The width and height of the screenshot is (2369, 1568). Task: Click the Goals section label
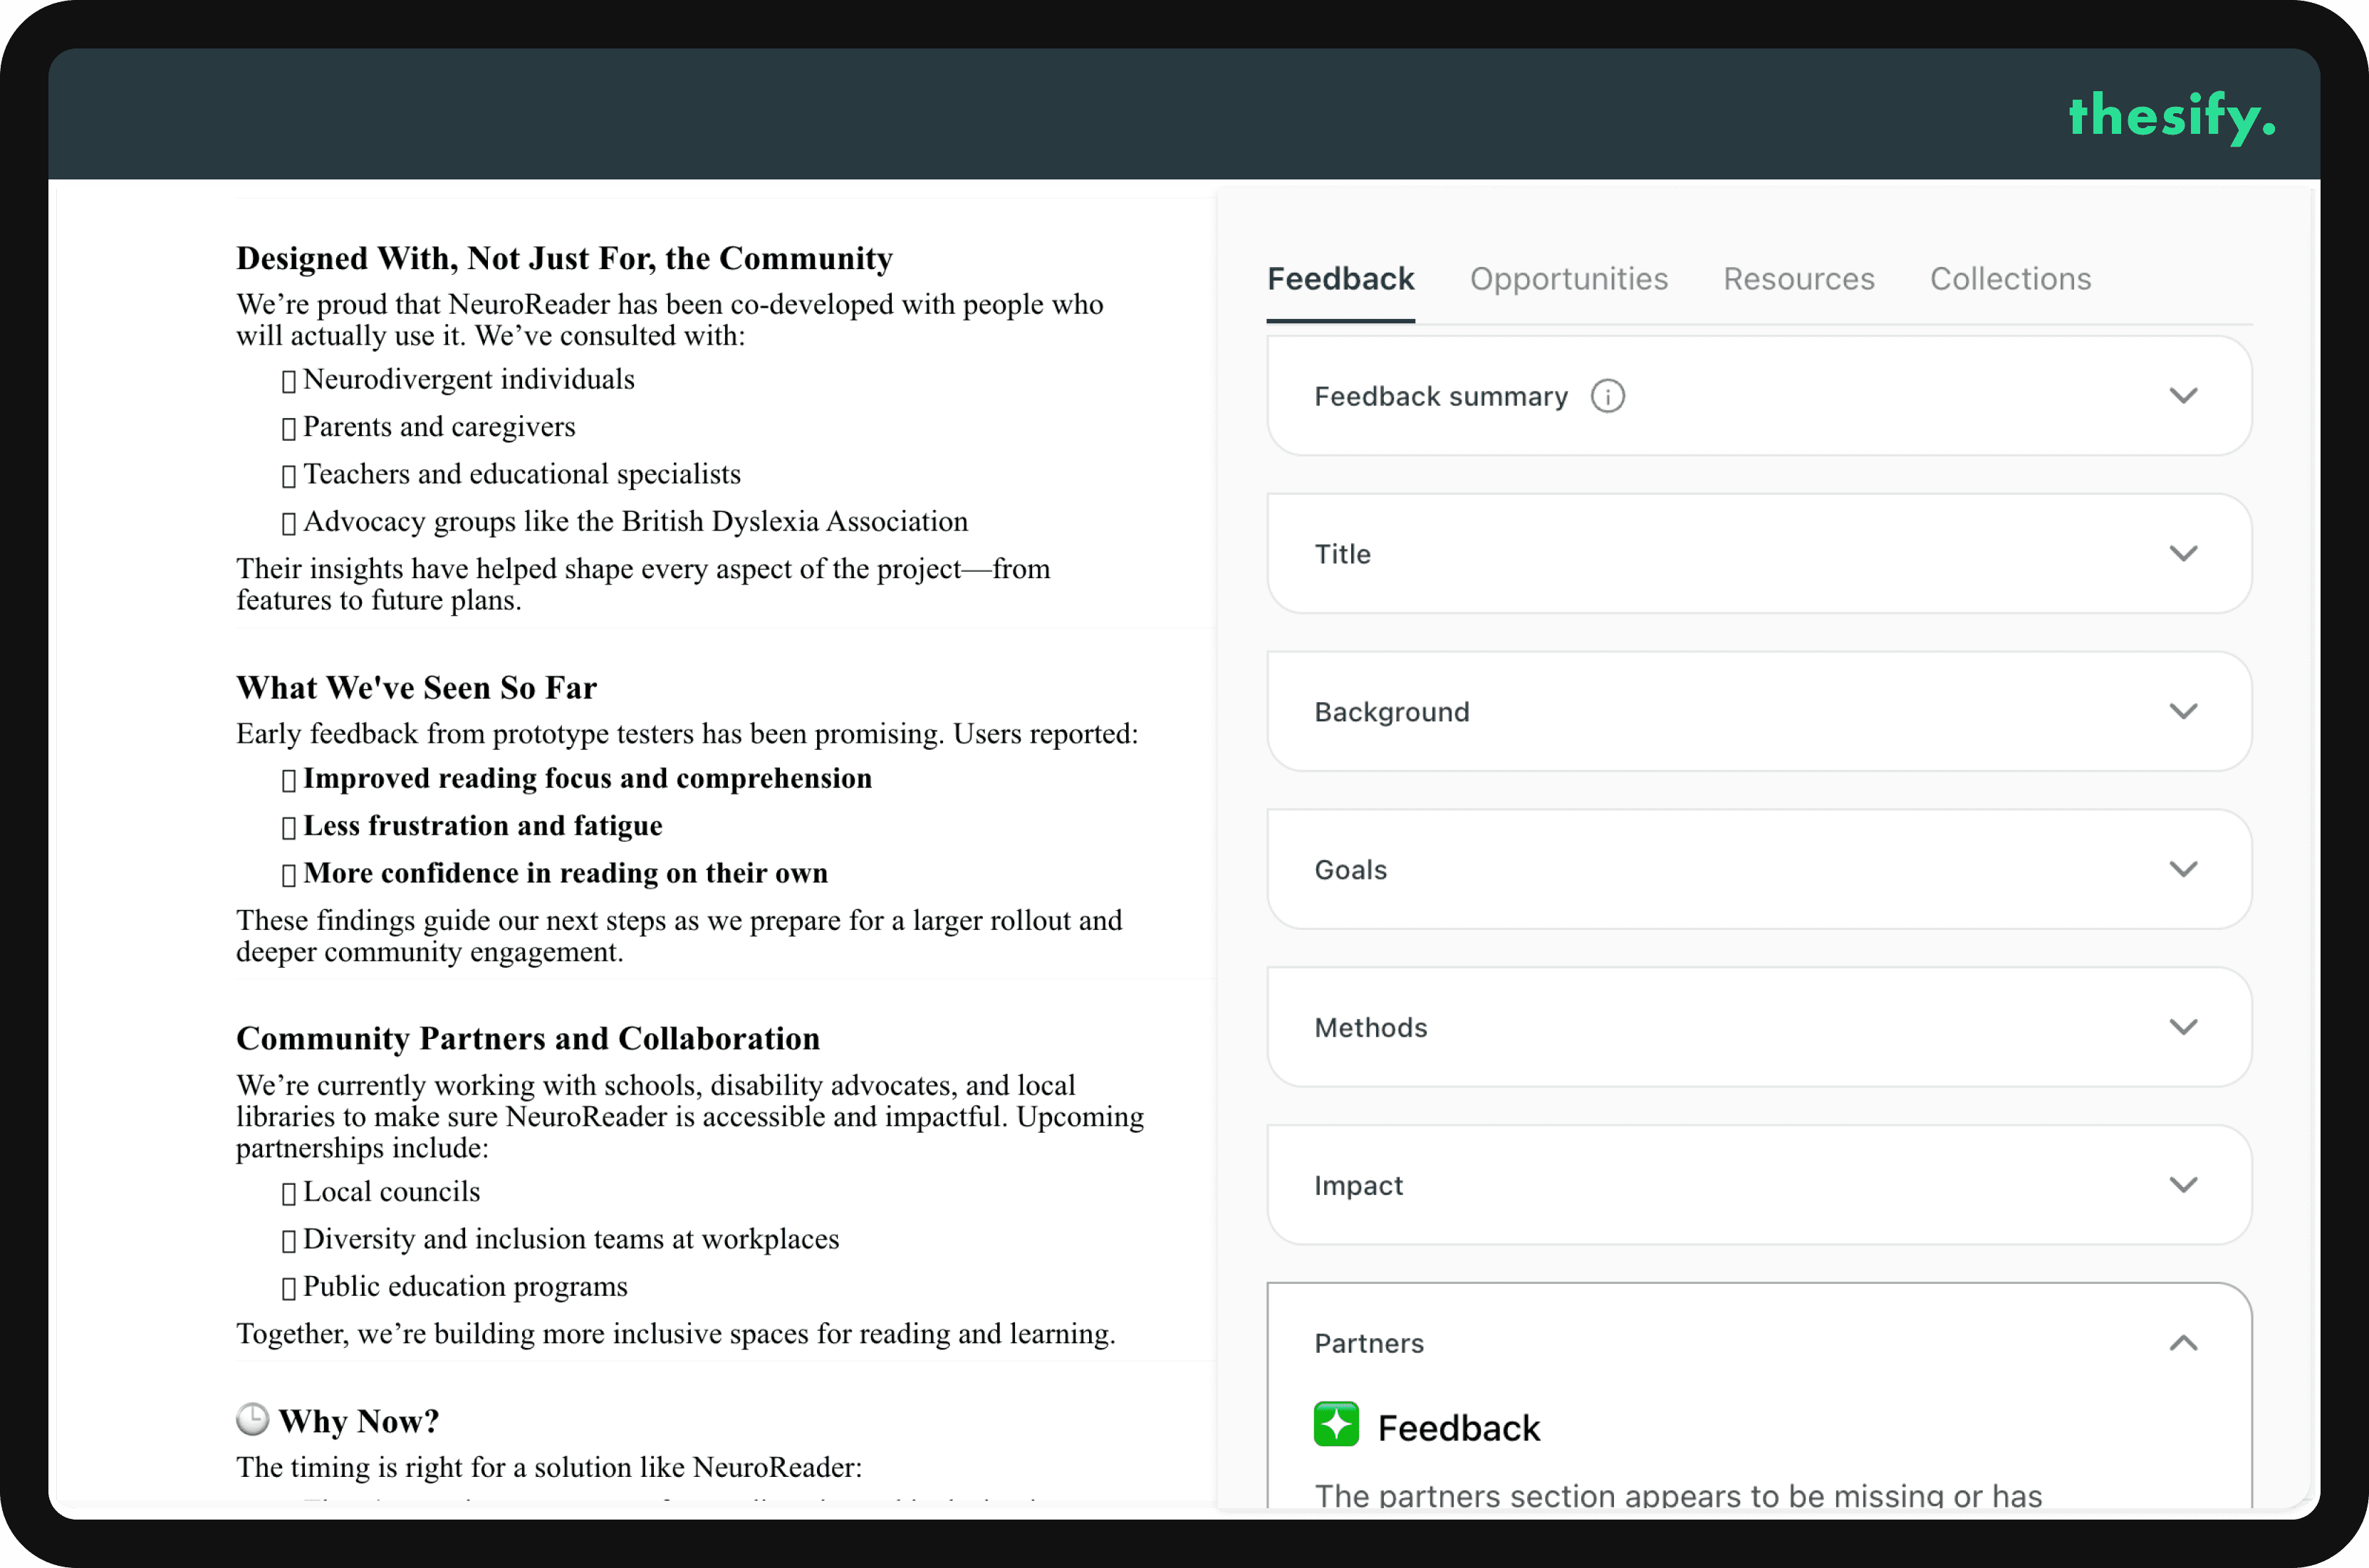tap(1350, 870)
